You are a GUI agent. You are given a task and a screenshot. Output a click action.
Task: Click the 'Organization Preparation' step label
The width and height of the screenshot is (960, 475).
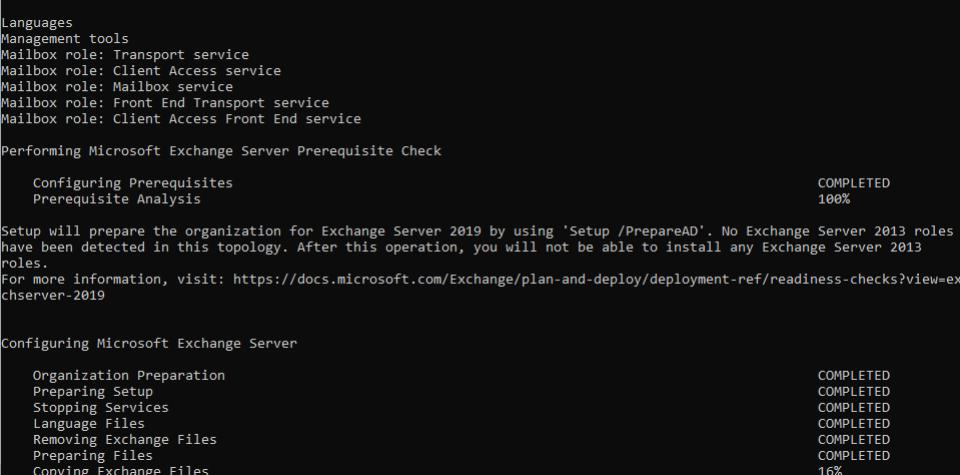[128, 375]
